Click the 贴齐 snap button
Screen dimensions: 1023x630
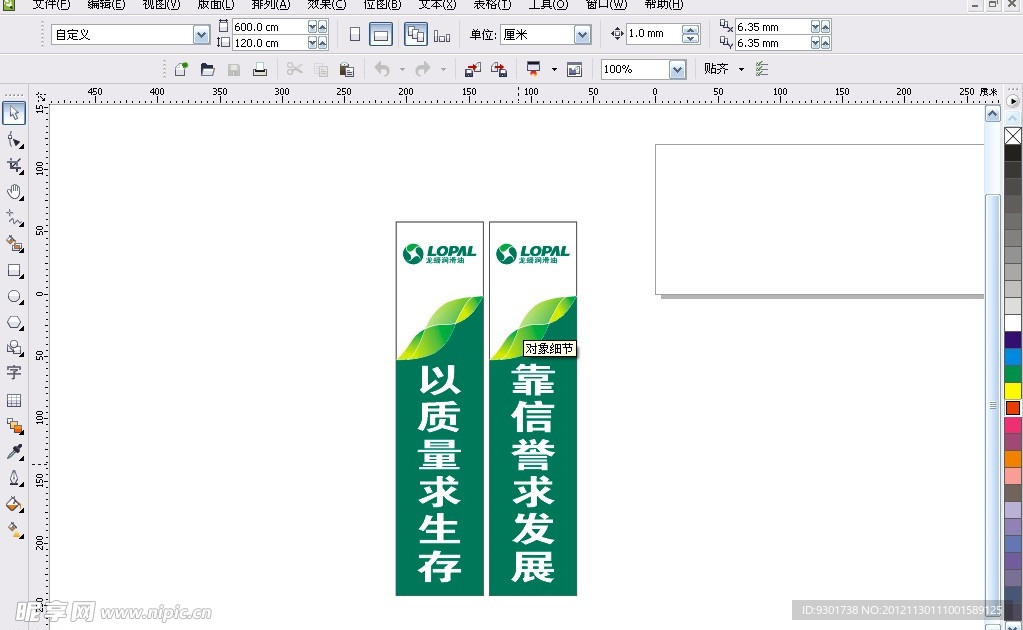[716, 69]
